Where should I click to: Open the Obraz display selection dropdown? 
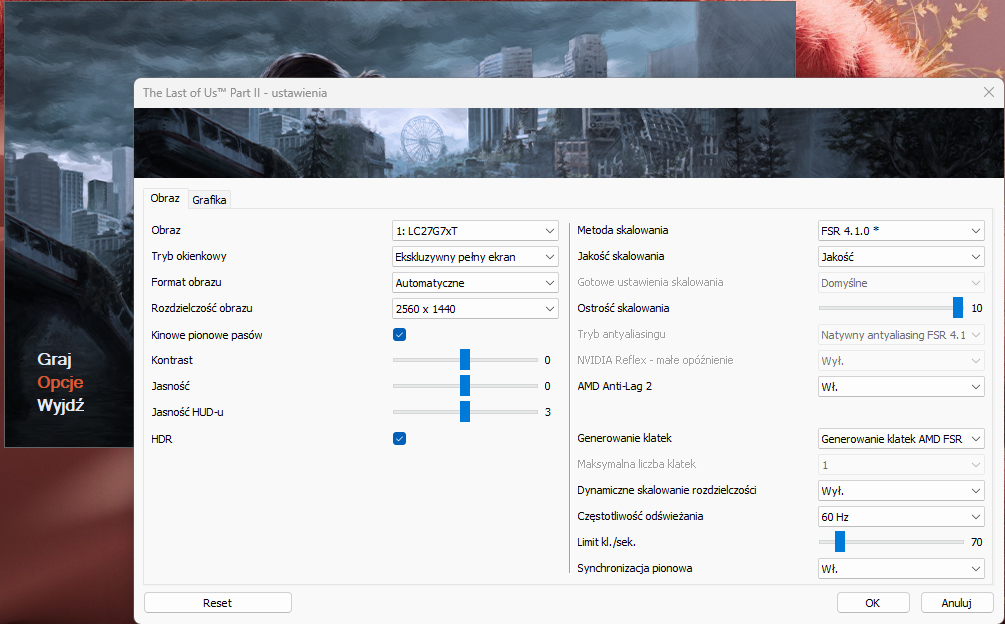tap(475, 231)
